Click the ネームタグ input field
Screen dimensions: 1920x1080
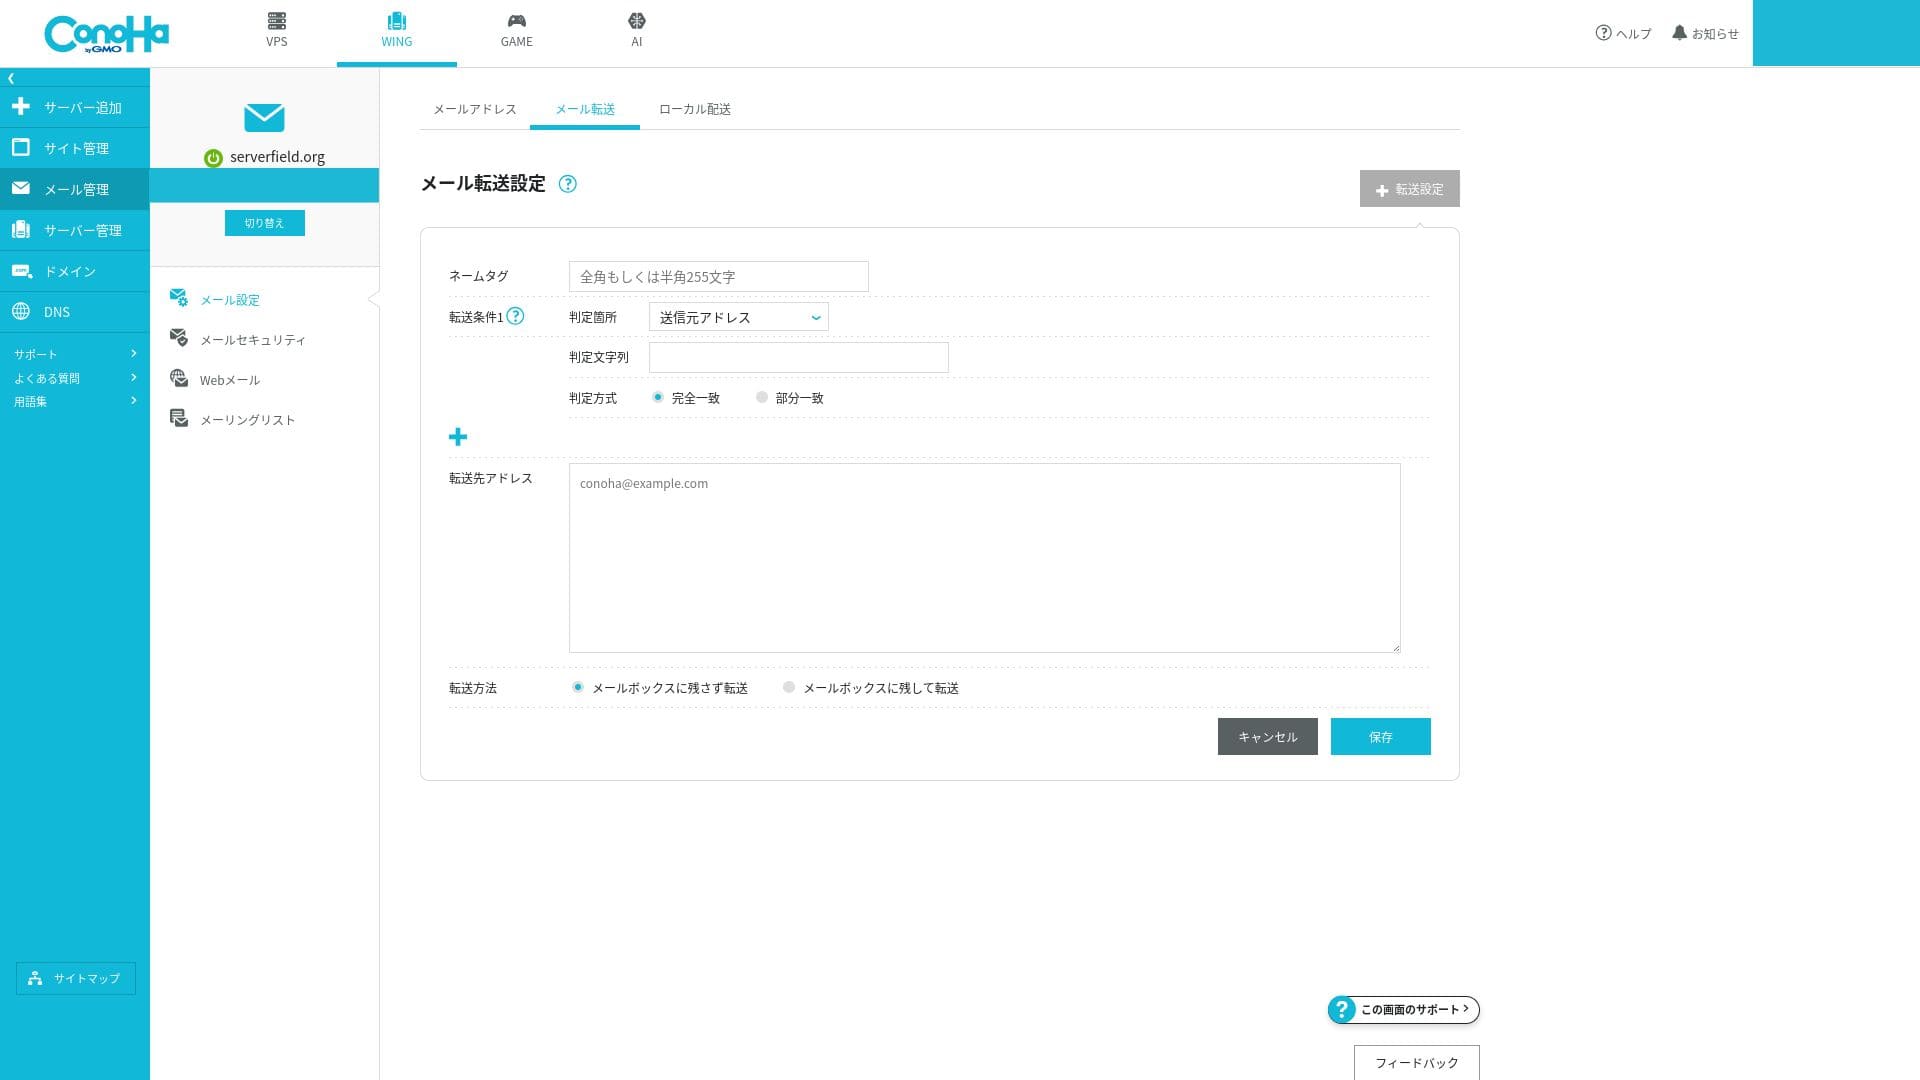(718, 277)
